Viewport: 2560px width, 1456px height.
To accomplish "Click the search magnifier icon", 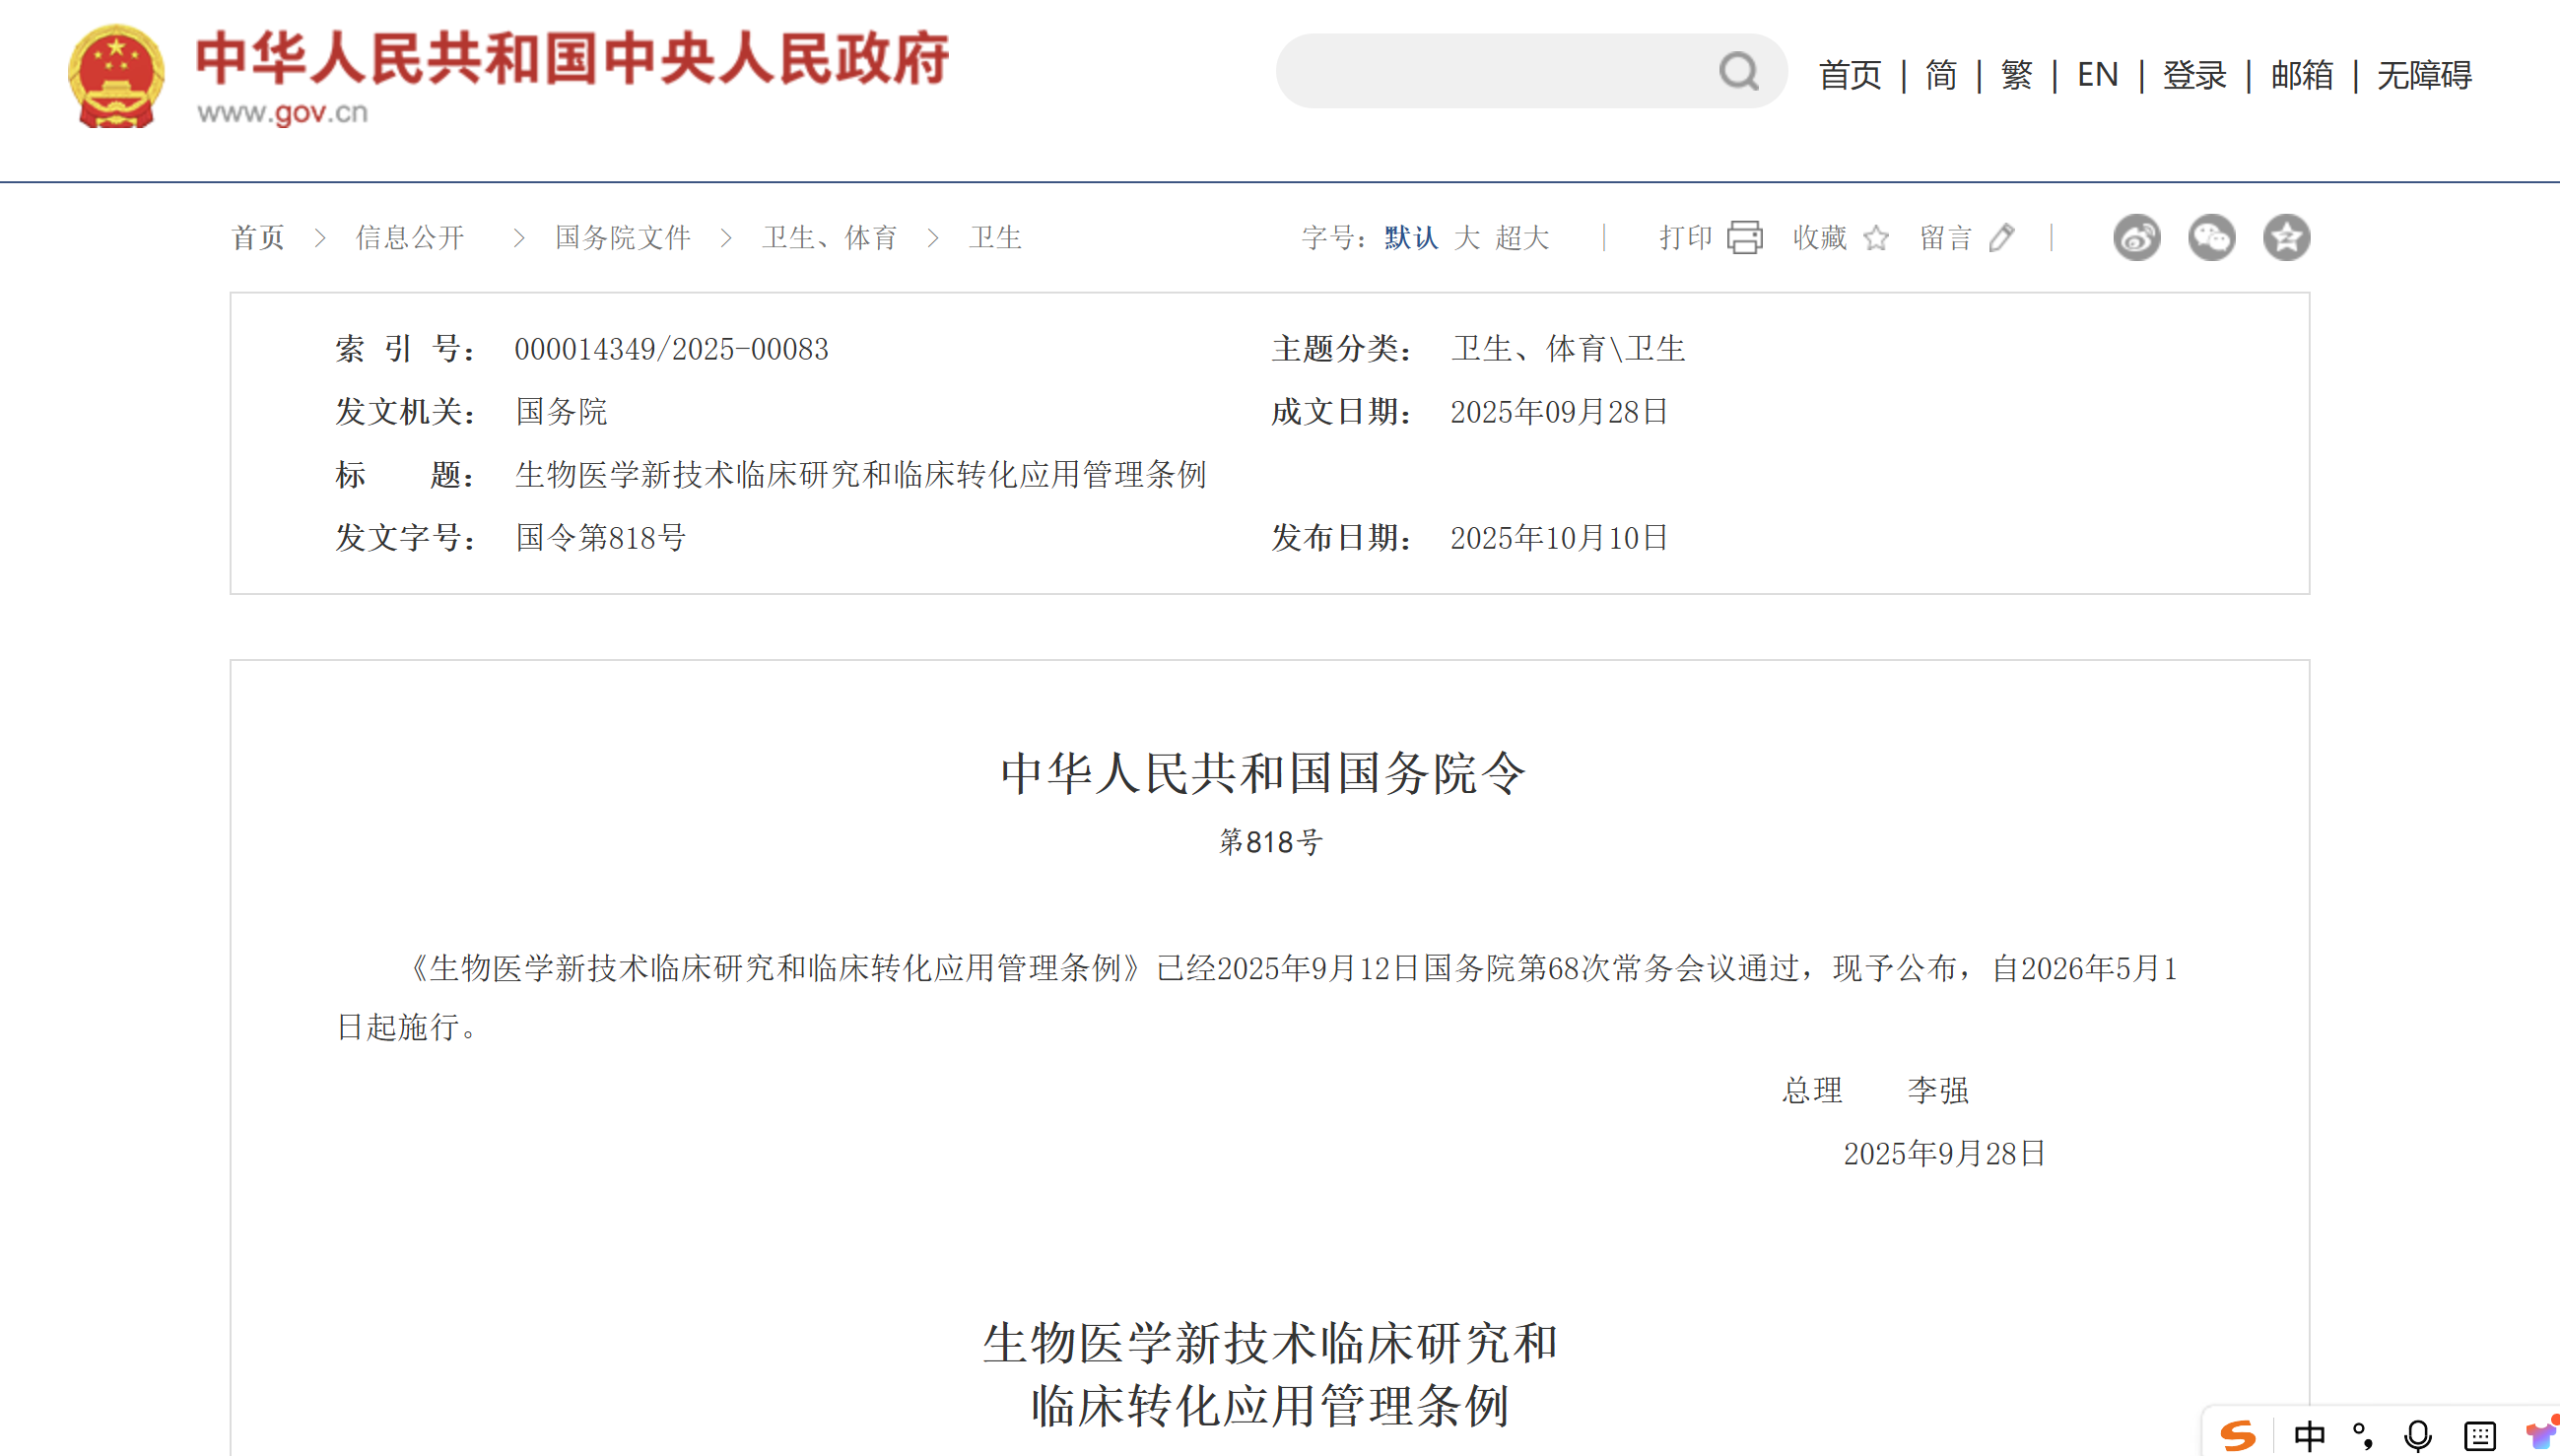I will 1738,72.
